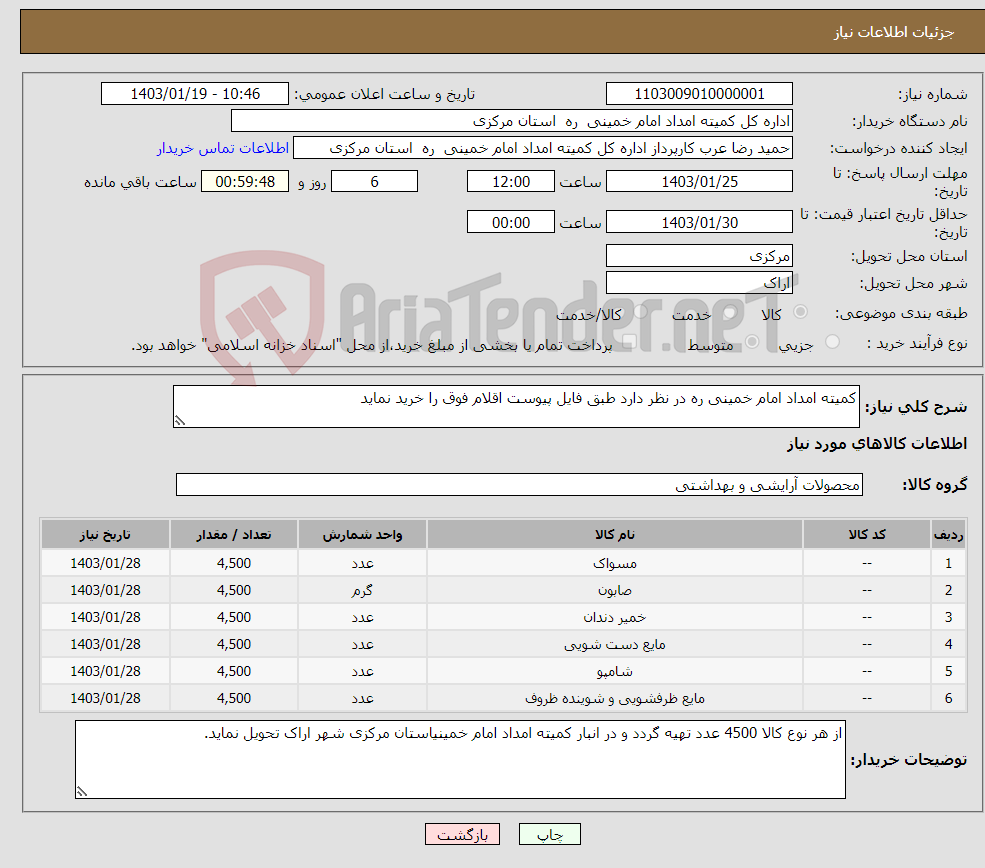Viewport: 985px width, 868px height.
Task: Click the تاریخ نیاز column header
Action: click(x=106, y=534)
